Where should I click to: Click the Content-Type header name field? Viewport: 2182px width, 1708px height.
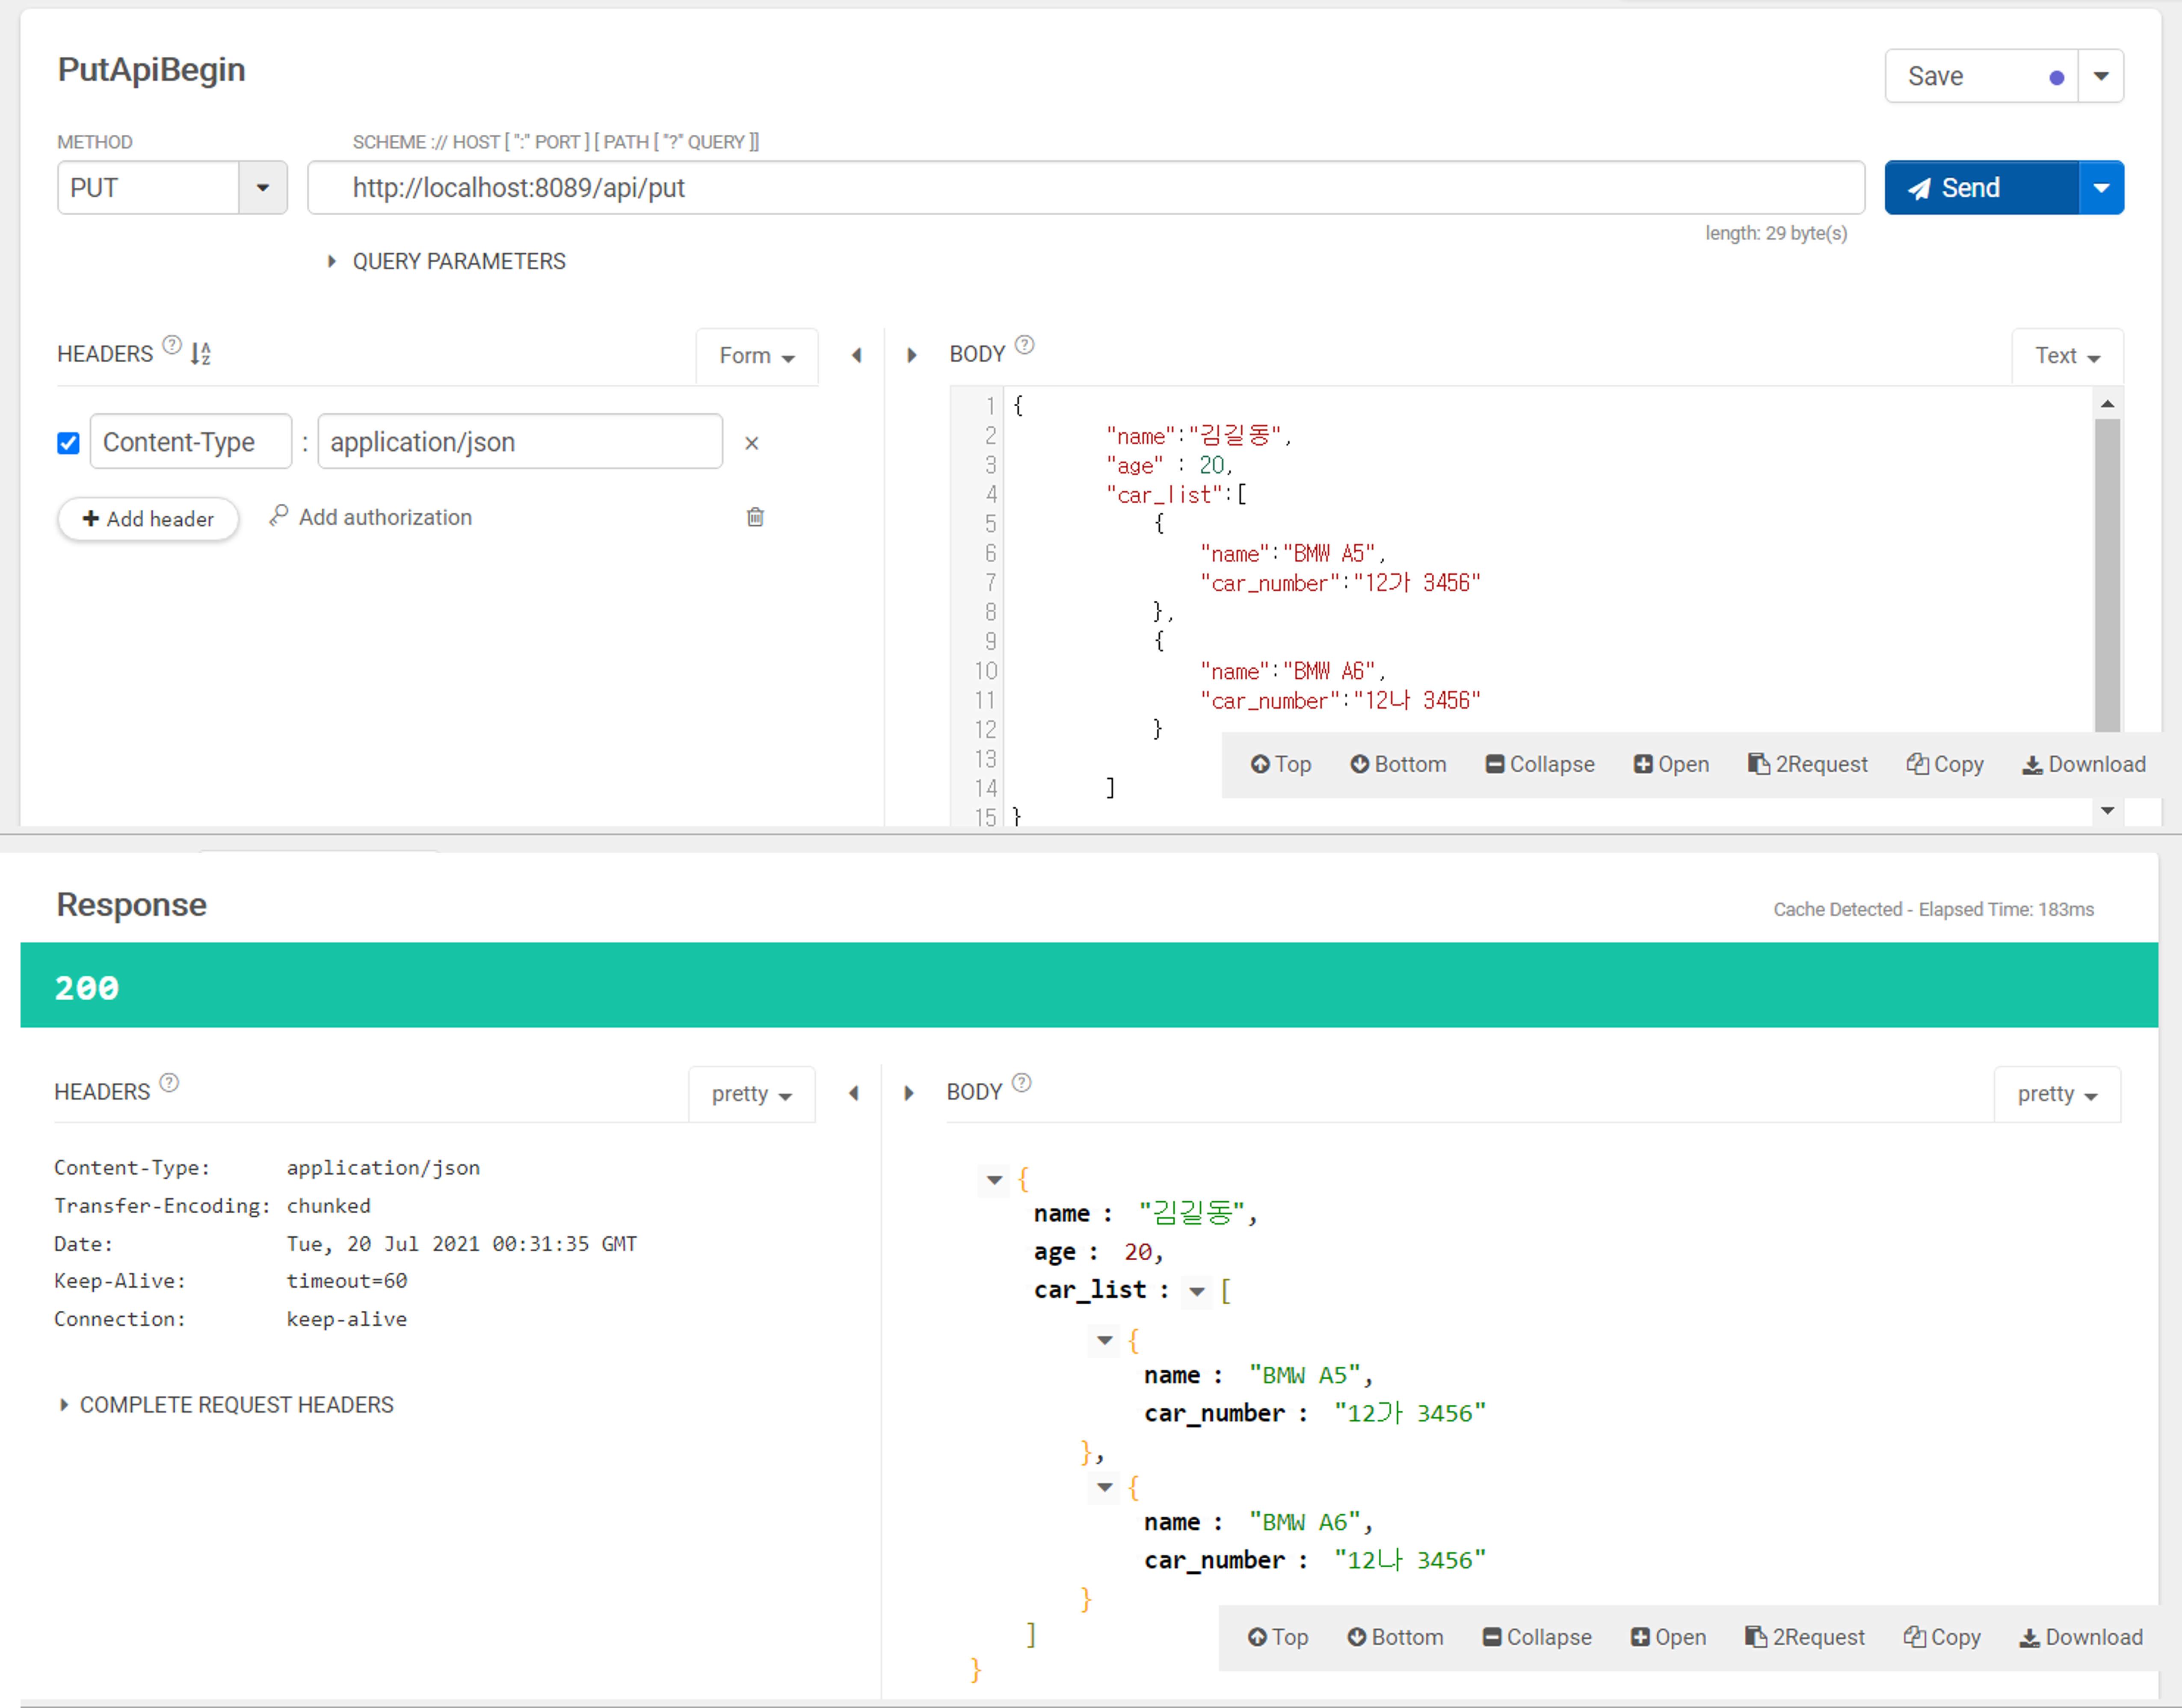click(191, 442)
